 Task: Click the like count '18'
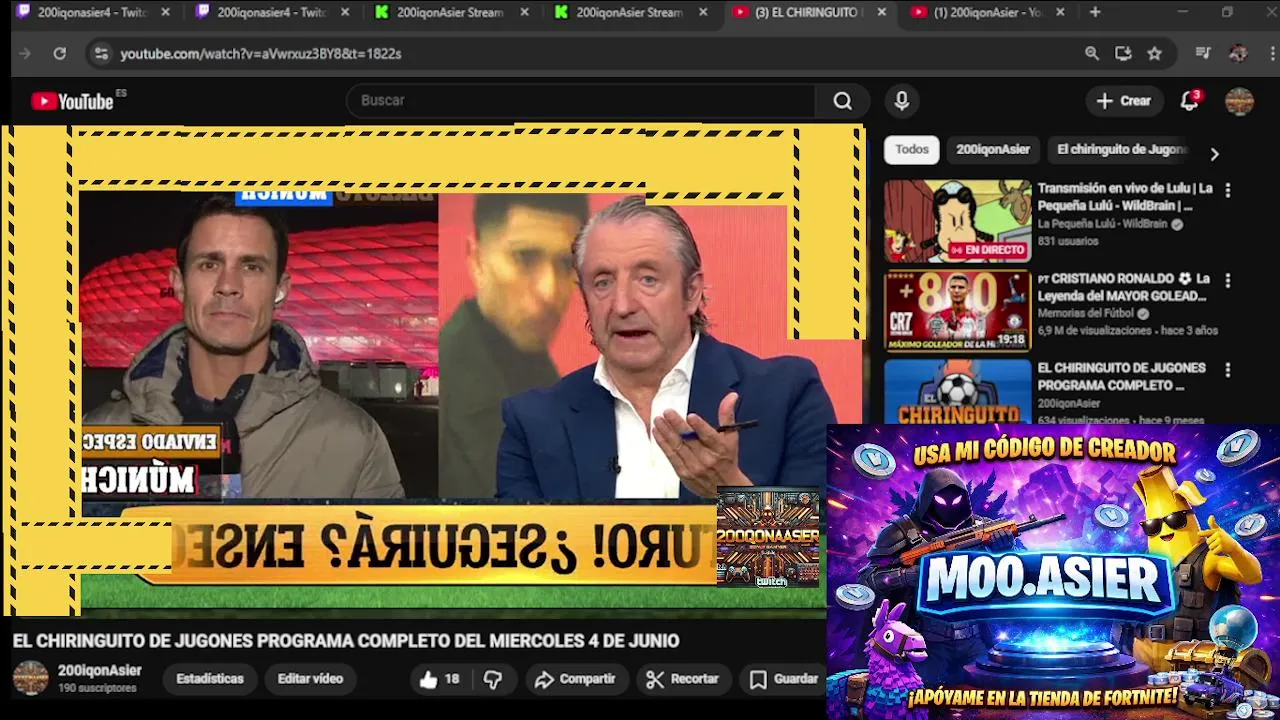pos(452,679)
